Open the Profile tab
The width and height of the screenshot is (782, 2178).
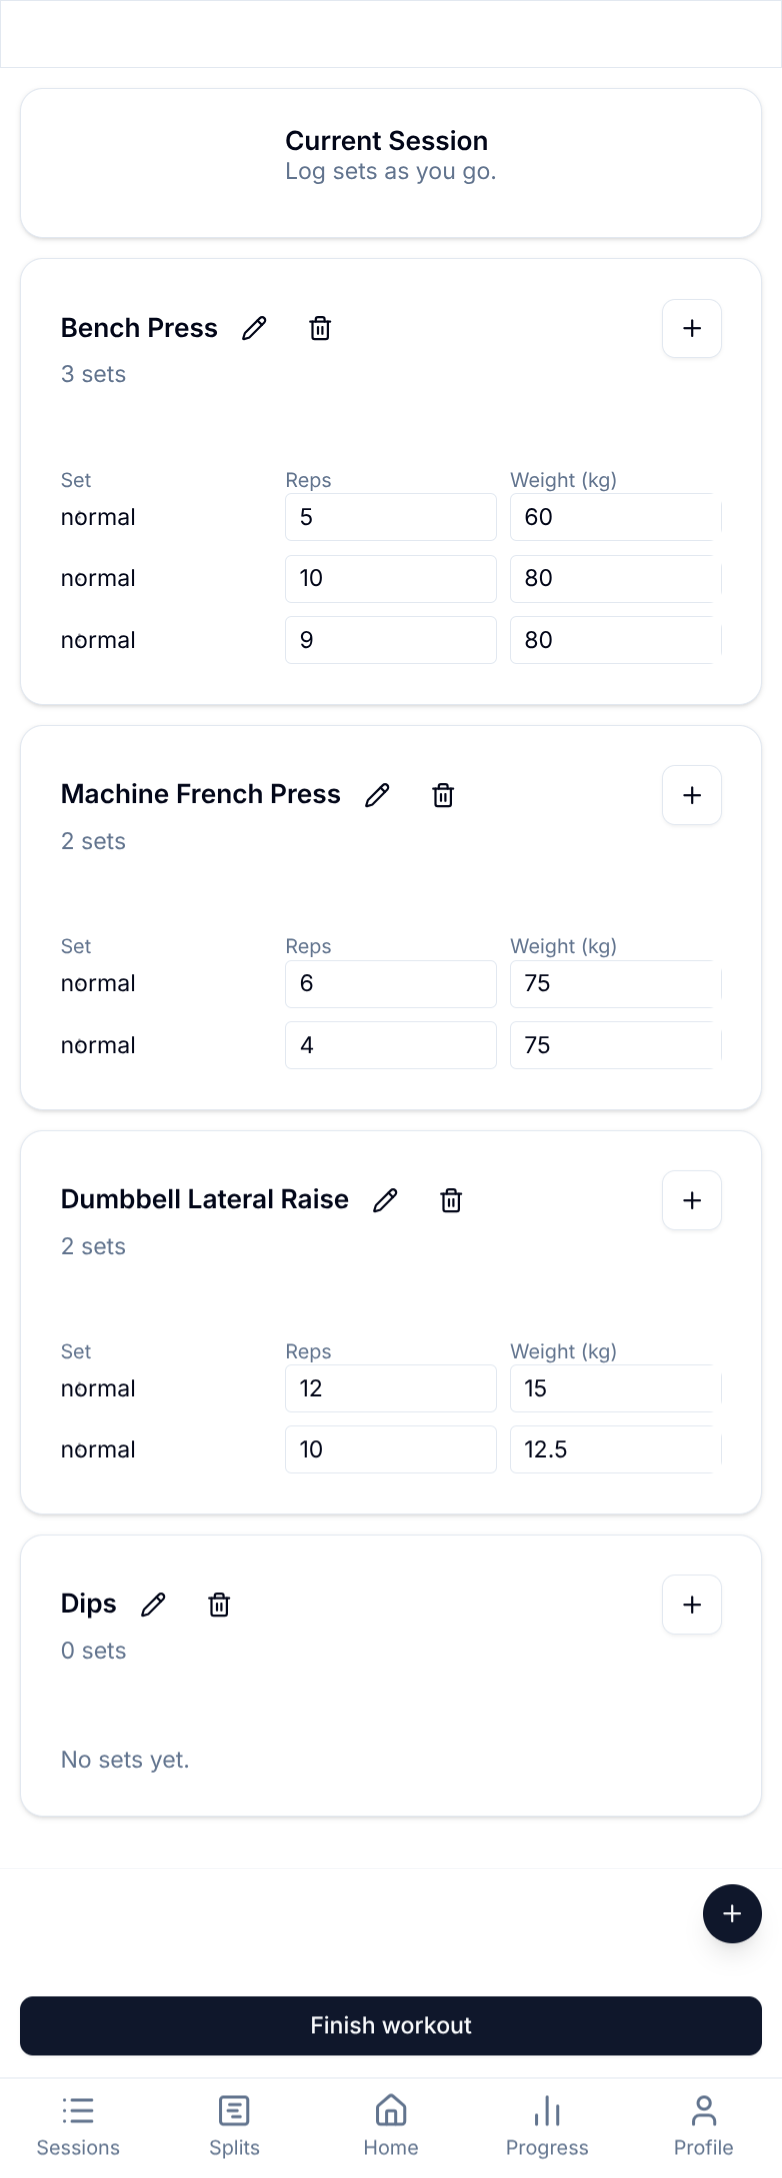(703, 2125)
